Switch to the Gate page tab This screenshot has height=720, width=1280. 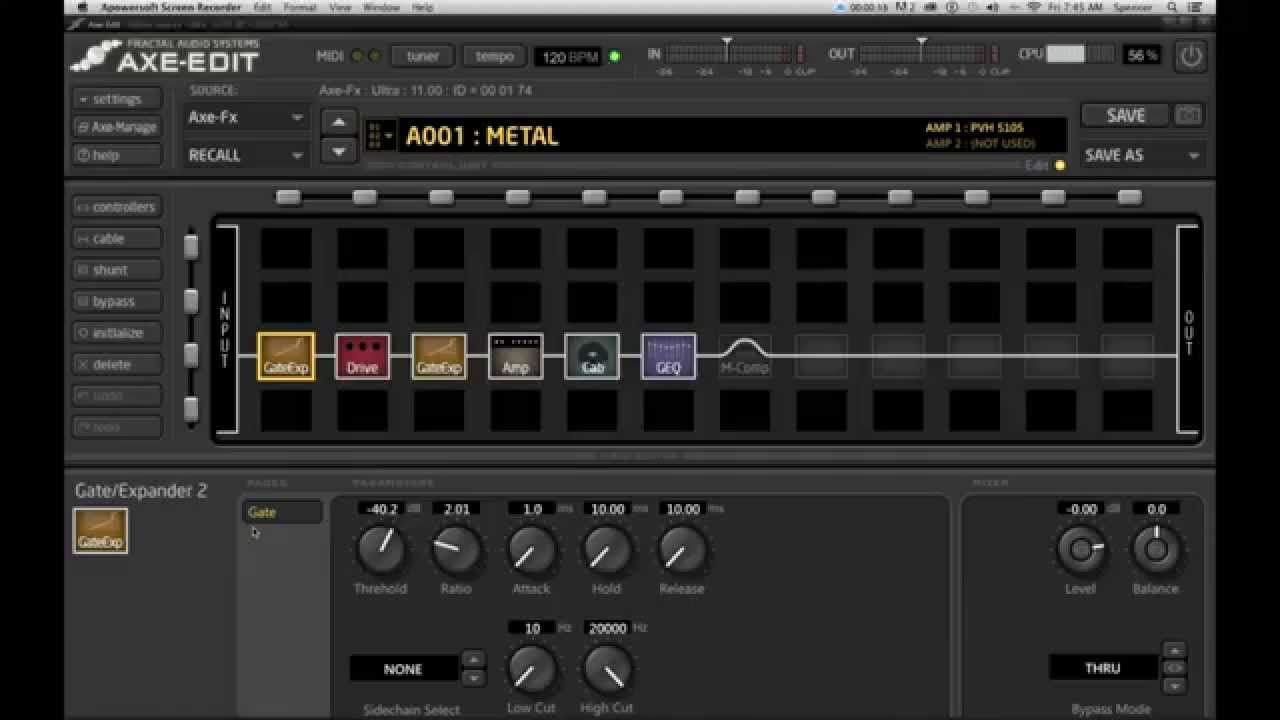tap(282, 512)
